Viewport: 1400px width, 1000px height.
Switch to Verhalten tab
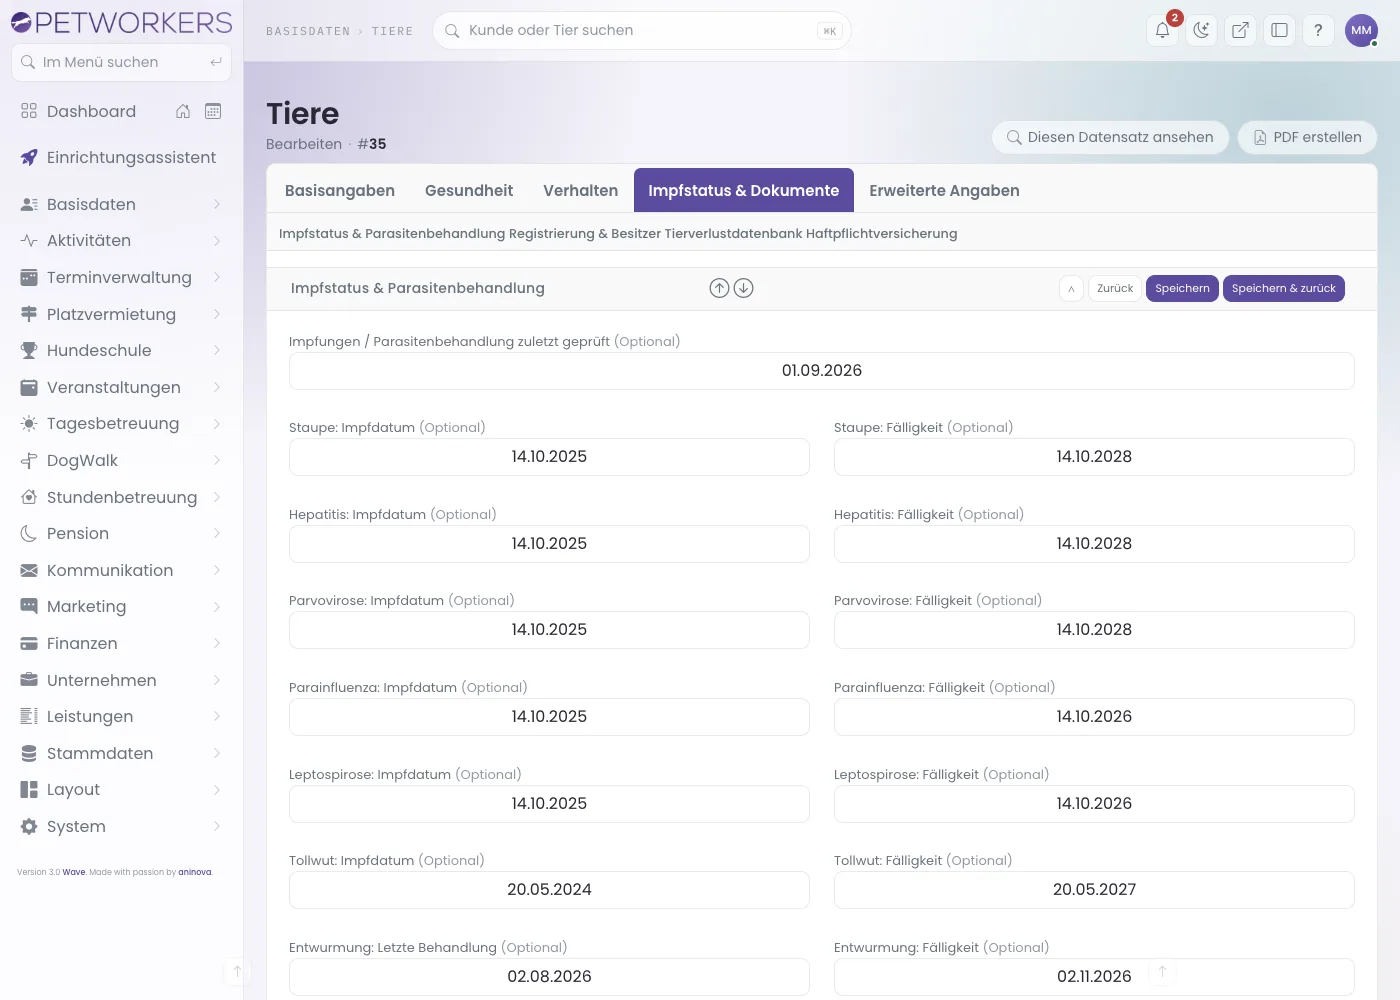[581, 190]
